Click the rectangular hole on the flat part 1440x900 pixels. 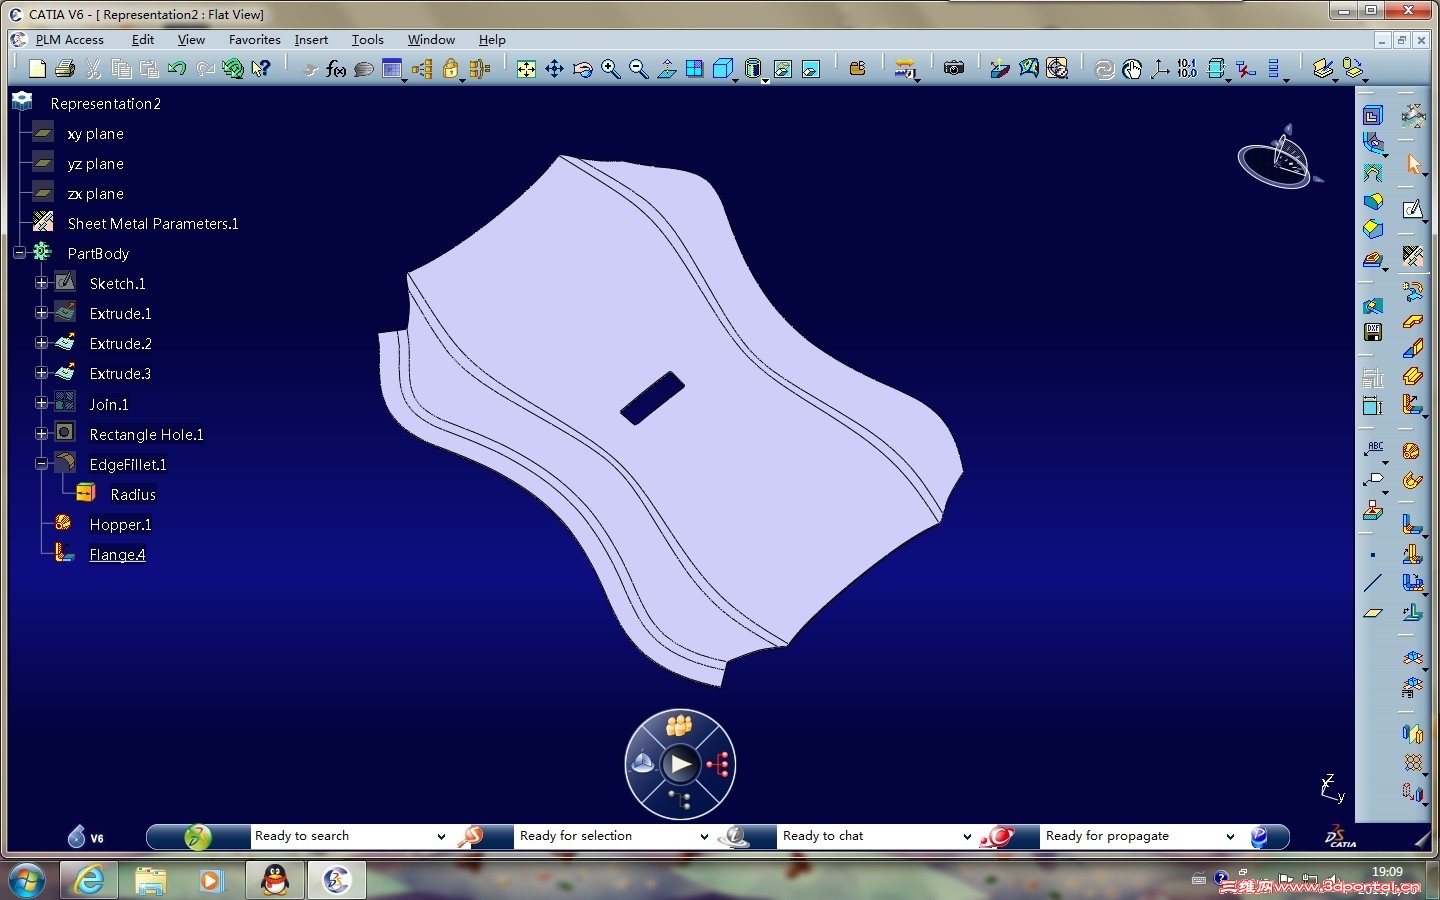click(x=652, y=398)
